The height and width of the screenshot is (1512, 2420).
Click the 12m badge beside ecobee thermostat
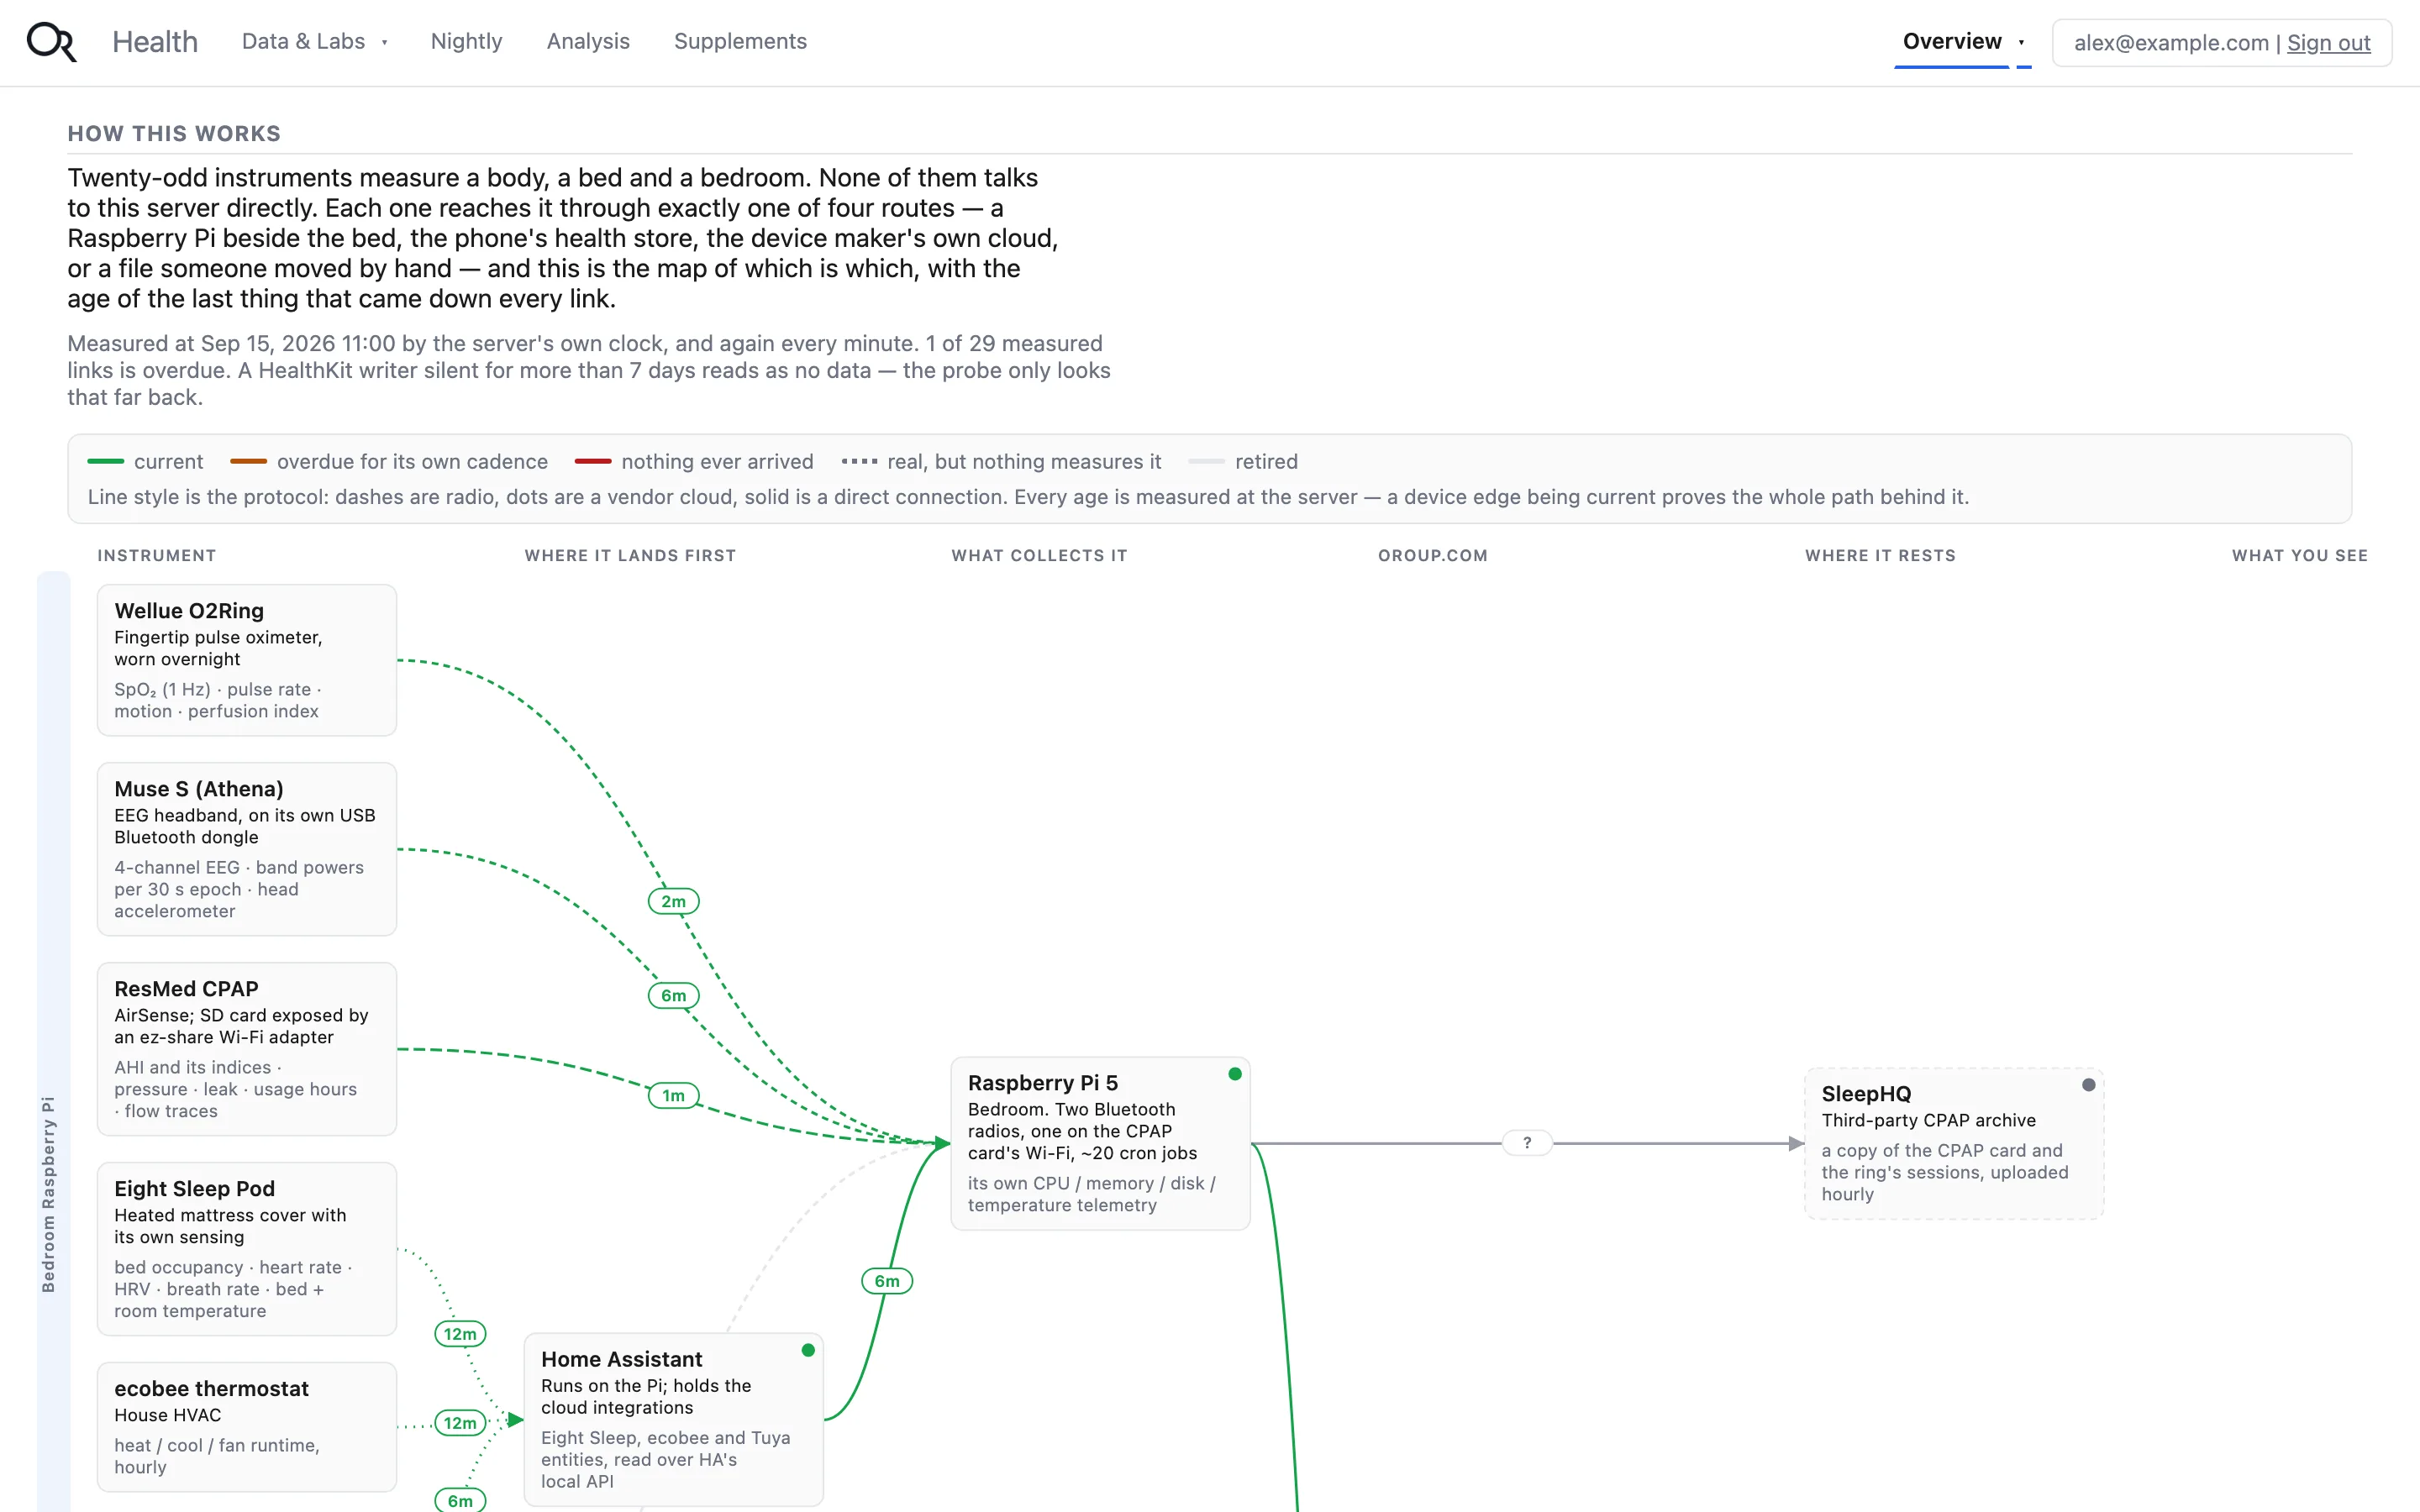460,1423
